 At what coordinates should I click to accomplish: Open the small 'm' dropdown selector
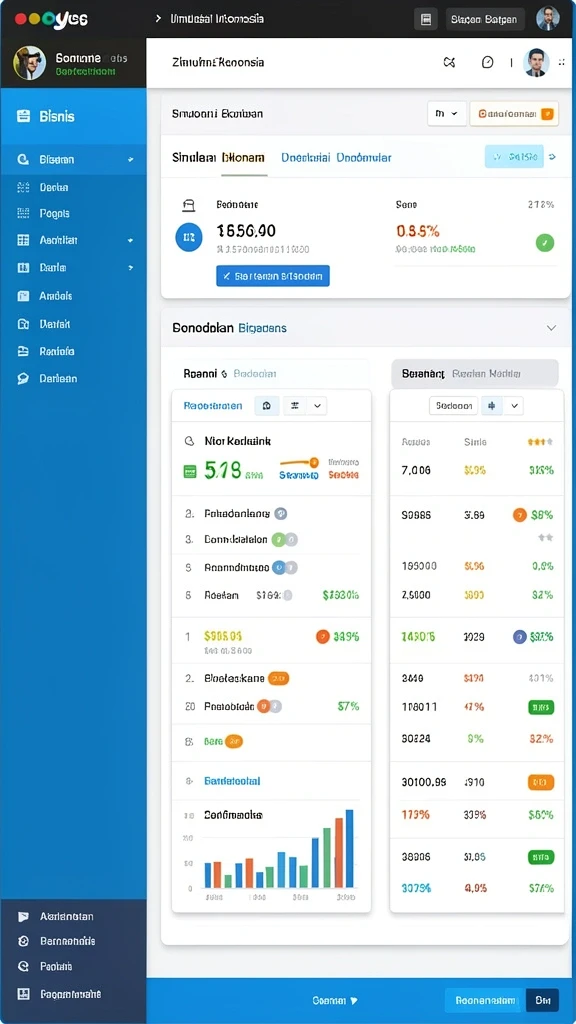click(x=447, y=114)
